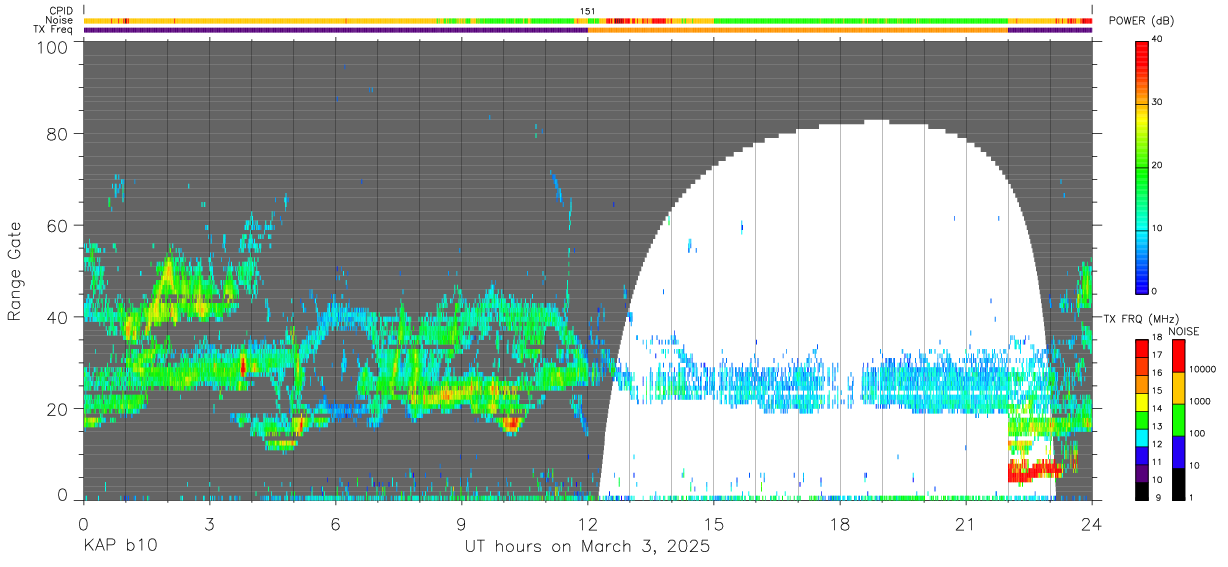Click the TX Freq row label
This screenshot has height=567, width=1228.
pos(54,29)
